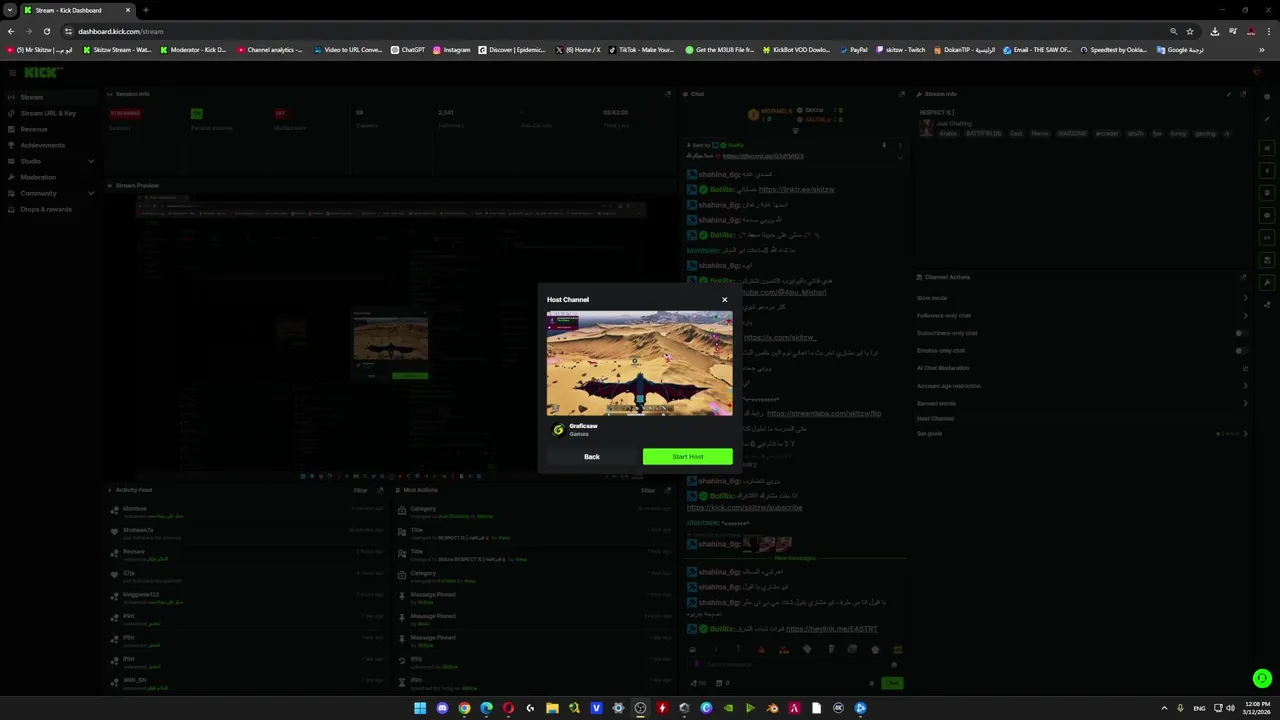This screenshot has height=720, width=1280.
Task: Open File Explorer from the taskbar
Action: click(552, 708)
